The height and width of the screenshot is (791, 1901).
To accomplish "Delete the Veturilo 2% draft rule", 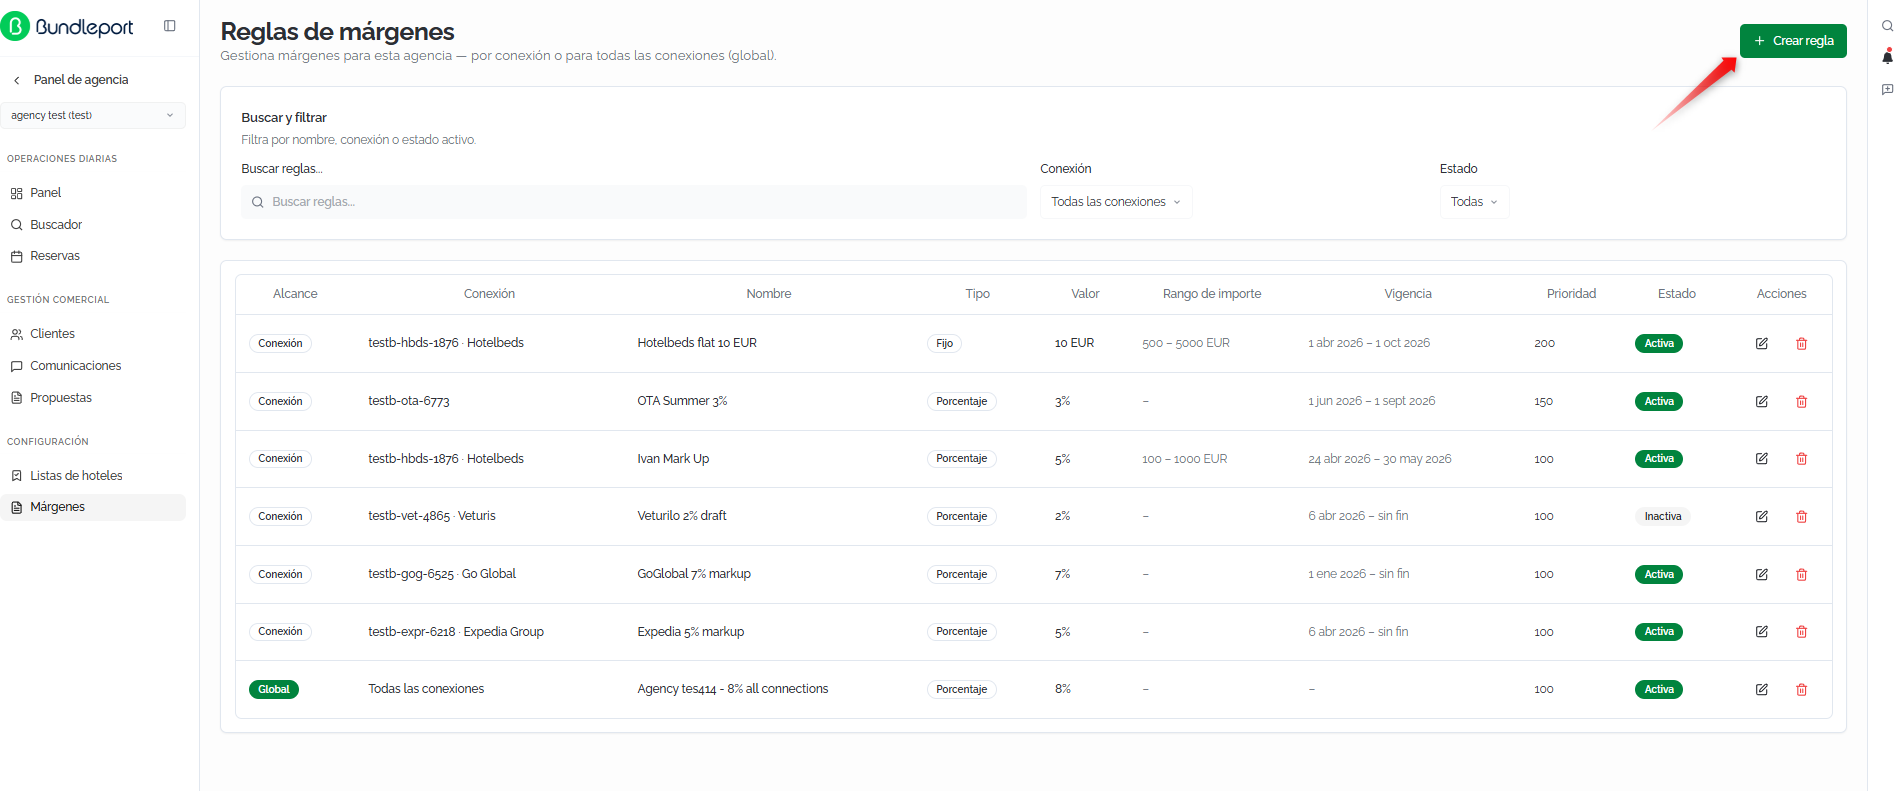I will coord(1802,516).
